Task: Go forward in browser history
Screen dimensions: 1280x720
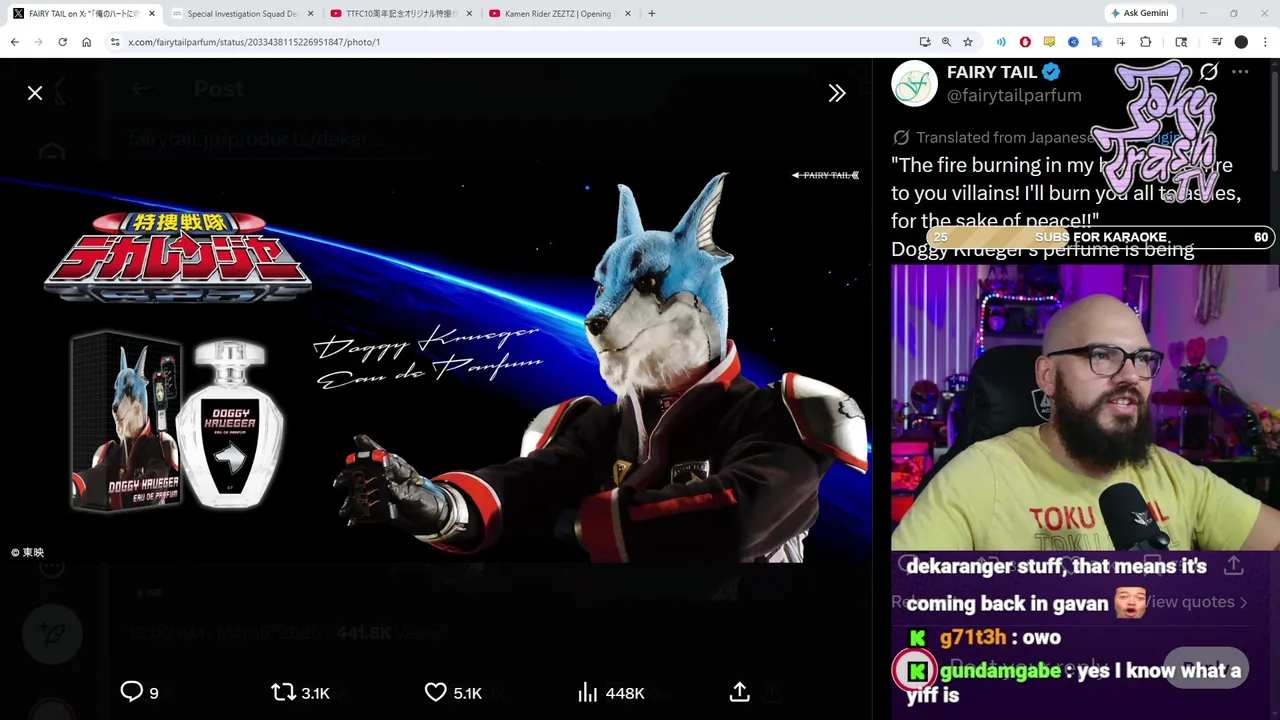Action: 39,42
